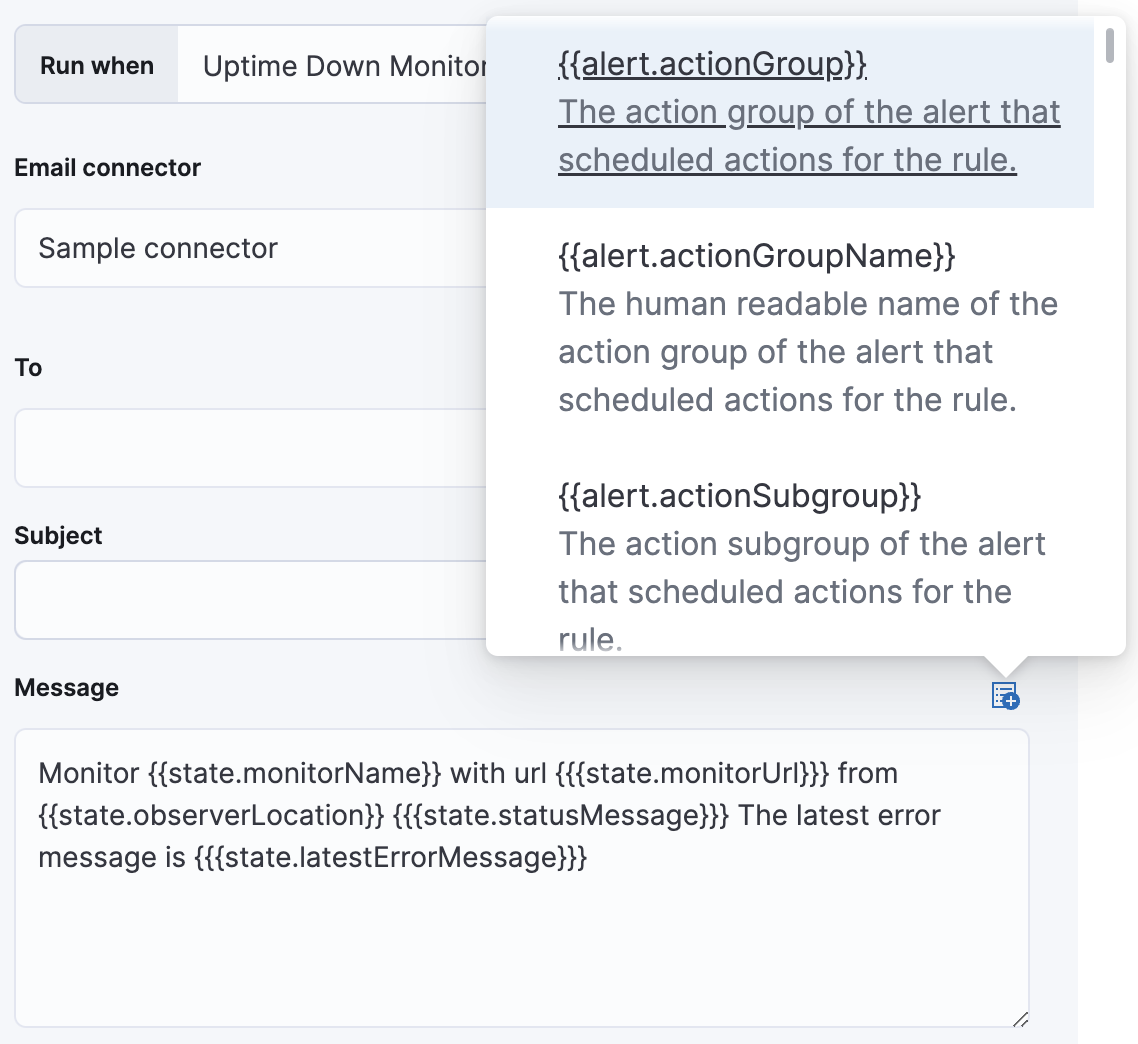Click the variable popup scrollbar thumb
Viewport: 1138px width, 1044px height.
coord(1110,45)
